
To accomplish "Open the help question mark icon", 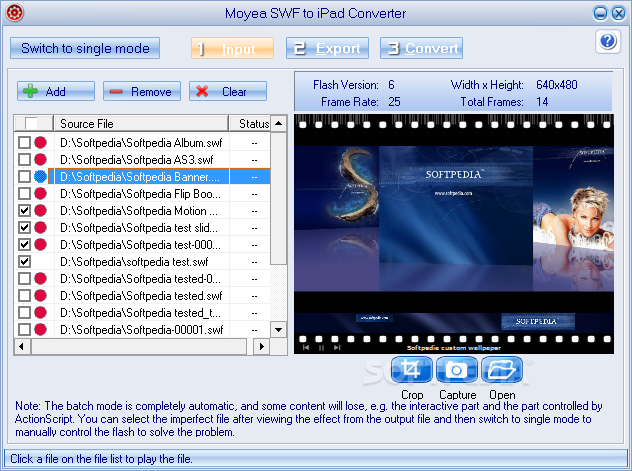I will pyautogui.click(x=608, y=41).
